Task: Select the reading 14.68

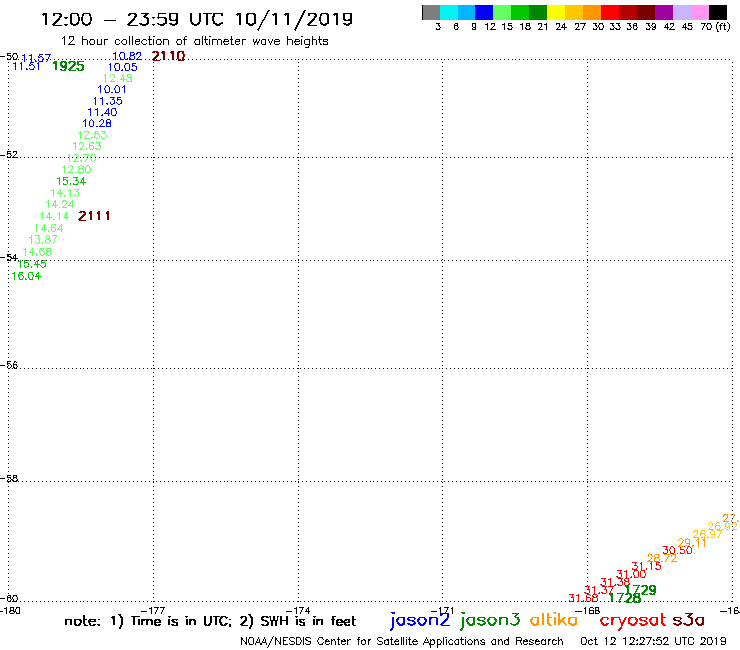Action: [37, 252]
